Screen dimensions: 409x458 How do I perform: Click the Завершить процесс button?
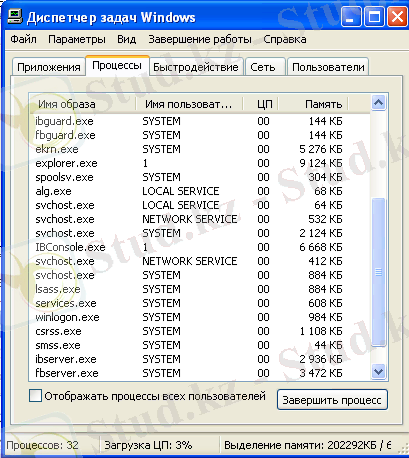(x=332, y=400)
